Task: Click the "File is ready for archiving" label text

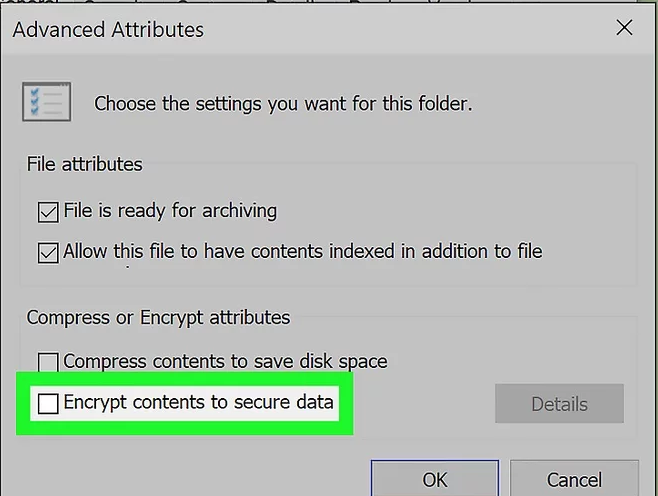Action: click(170, 211)
